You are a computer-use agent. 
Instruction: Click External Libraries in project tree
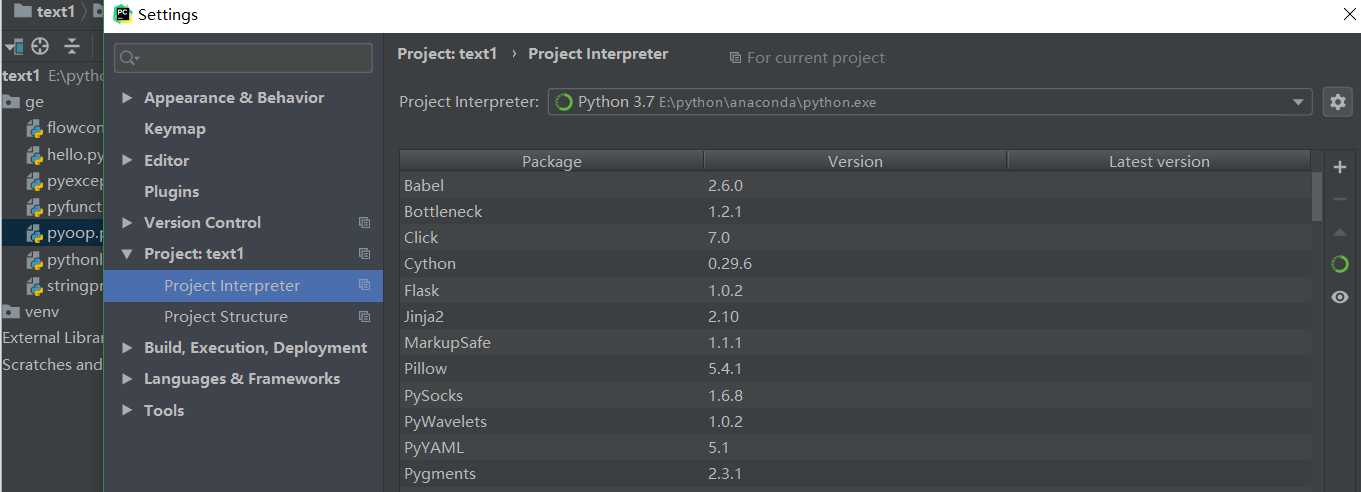pyautogui.click(x=53, y=338)
